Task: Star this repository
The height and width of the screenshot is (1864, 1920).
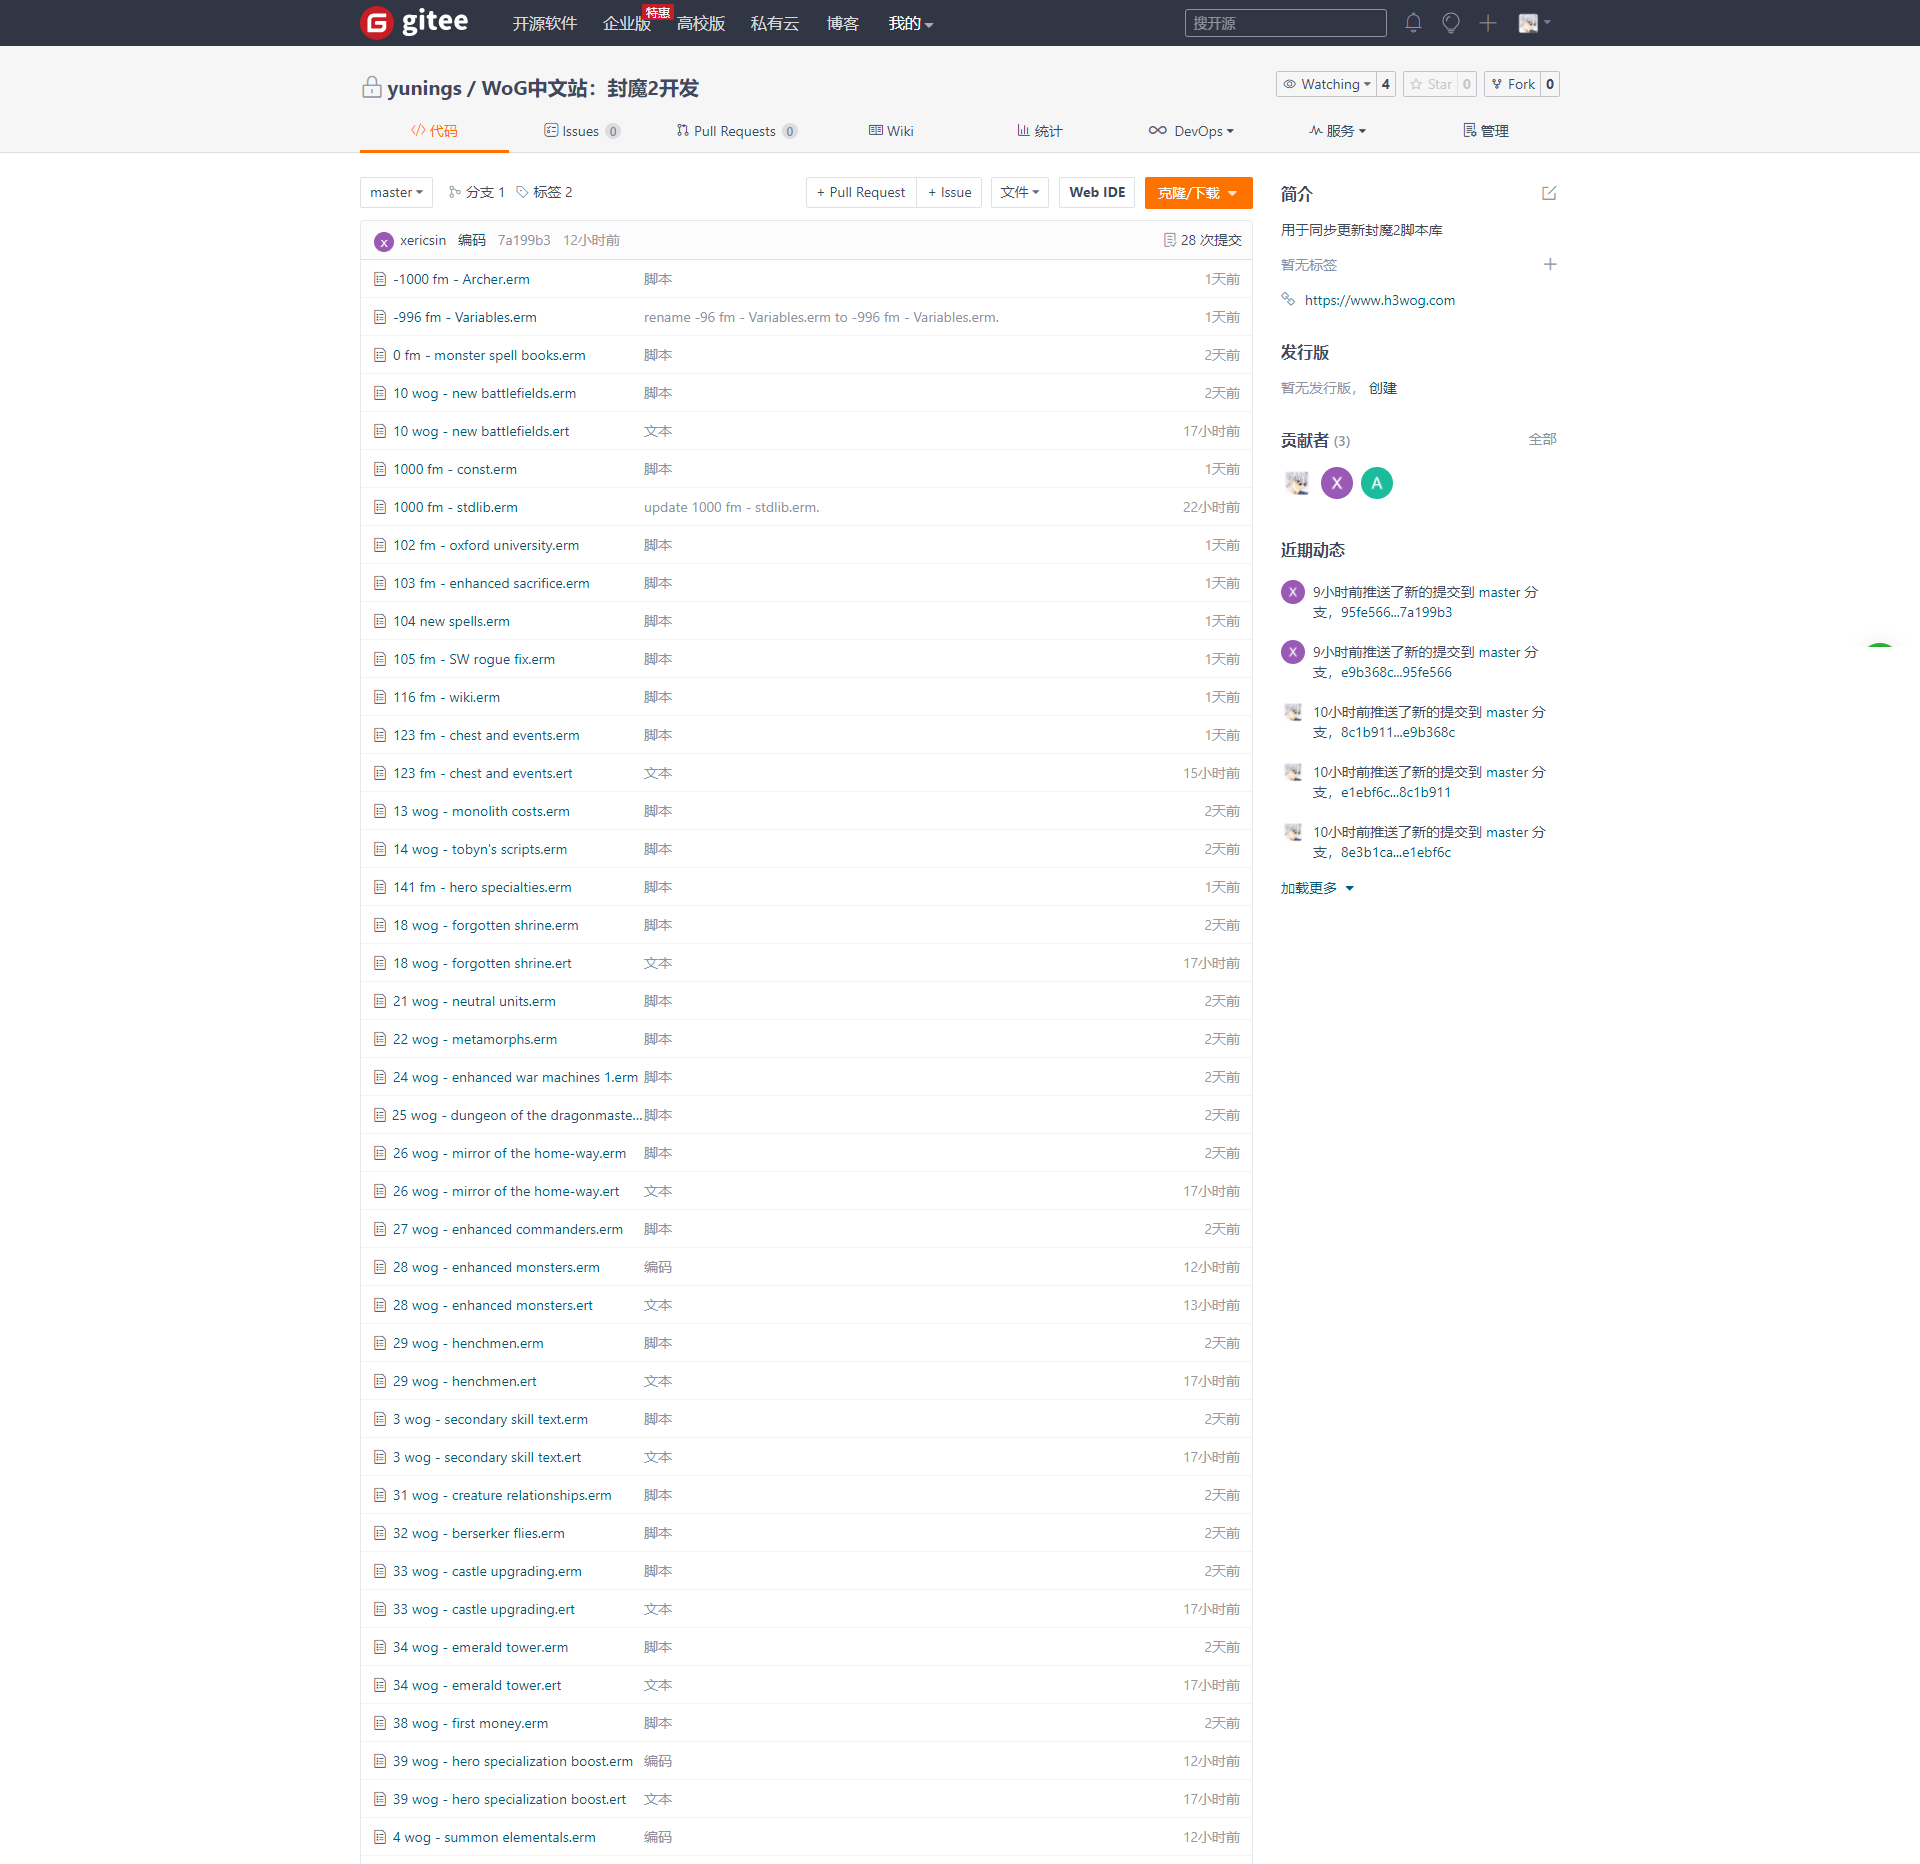Action: pyautogui.click(x=1430, y=84)
